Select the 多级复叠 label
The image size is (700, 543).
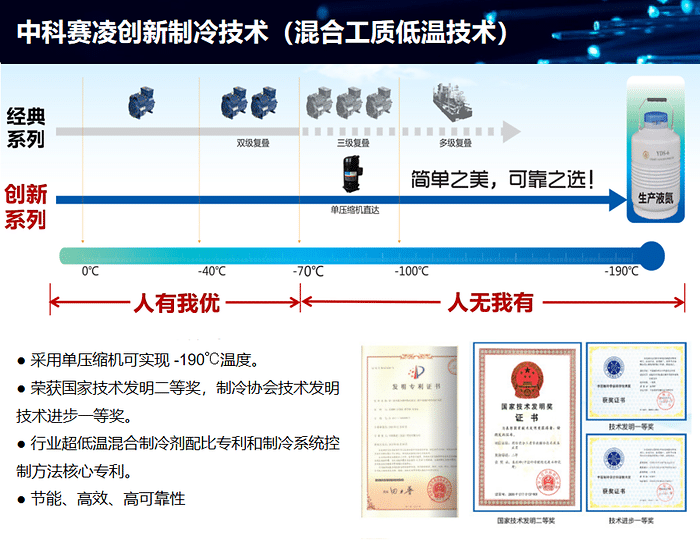(x=455, y=143)
